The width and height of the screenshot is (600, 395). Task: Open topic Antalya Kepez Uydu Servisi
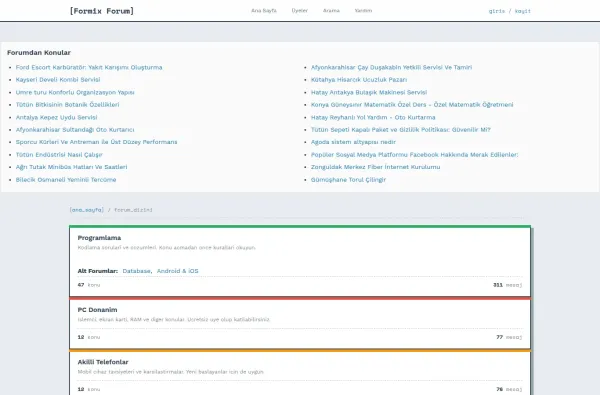point(56,117)
